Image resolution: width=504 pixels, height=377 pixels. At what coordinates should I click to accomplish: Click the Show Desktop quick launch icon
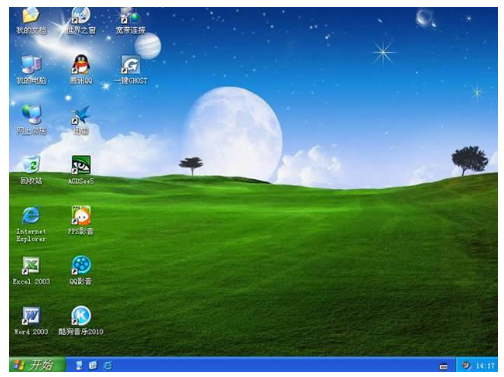pyautogui.click(x=79, y=366)
